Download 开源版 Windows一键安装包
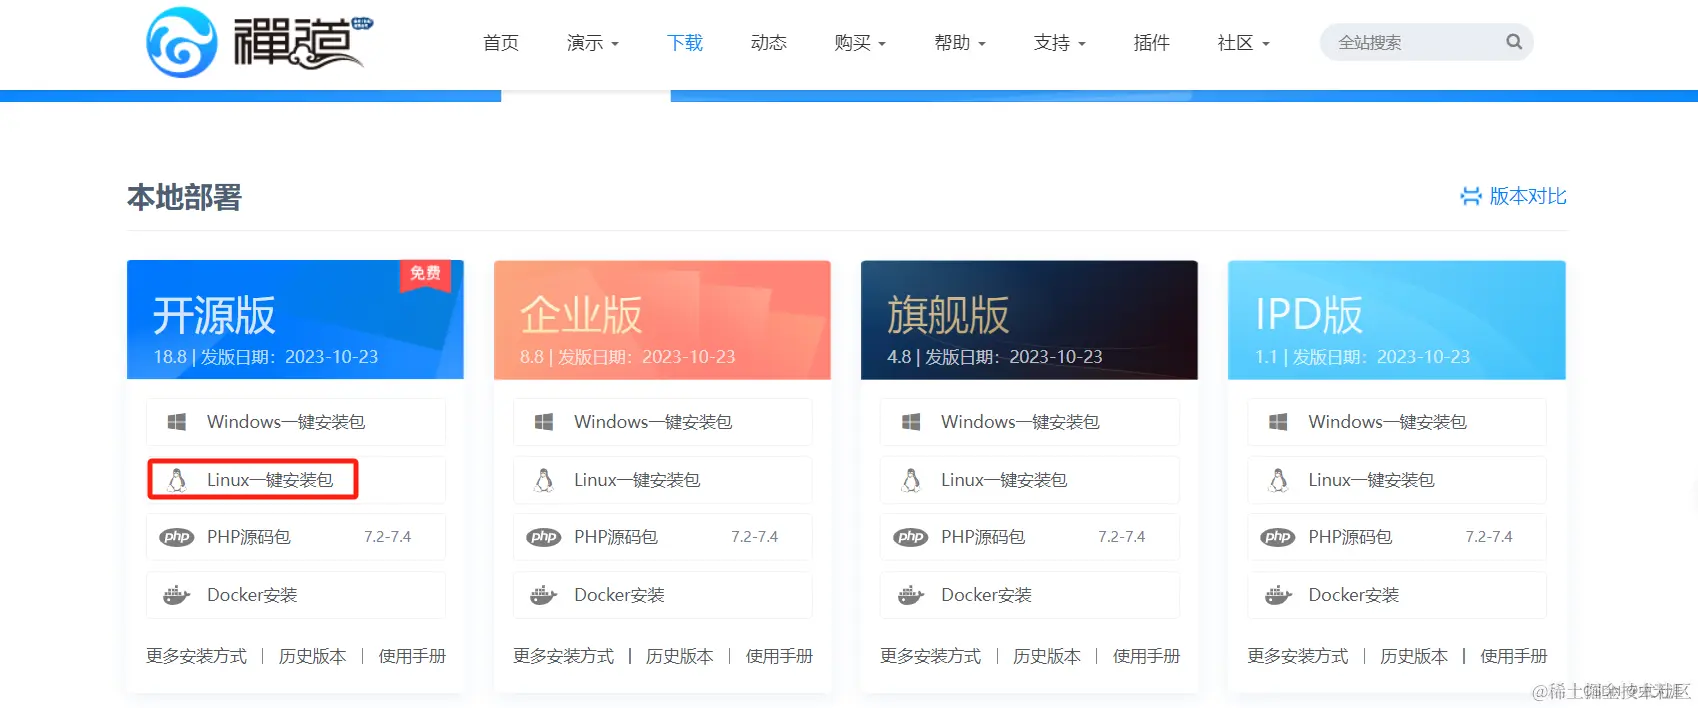Image resolution: width=1698 pixels, height=708 pixels. coord(296,422)
